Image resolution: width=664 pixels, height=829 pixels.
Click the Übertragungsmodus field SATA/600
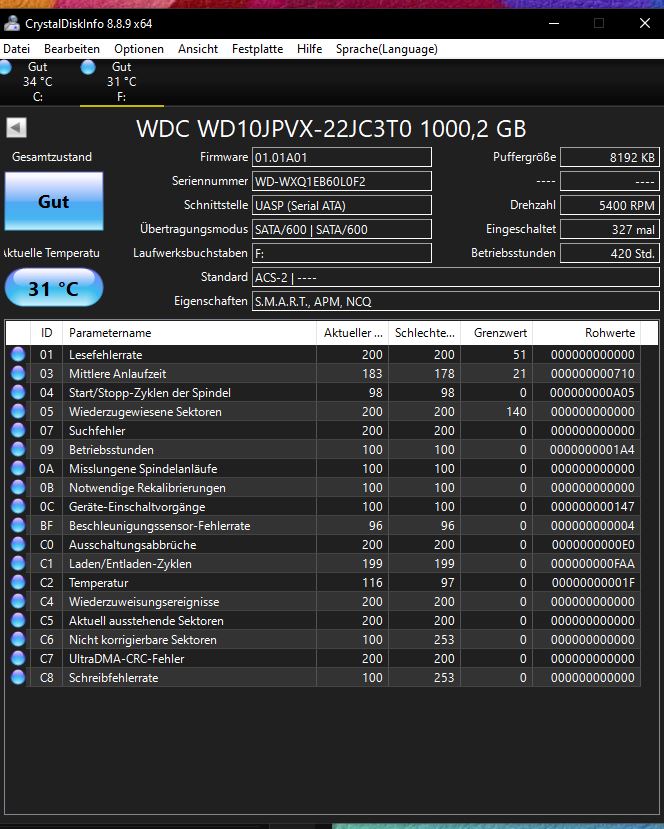(x=342, y=229)
